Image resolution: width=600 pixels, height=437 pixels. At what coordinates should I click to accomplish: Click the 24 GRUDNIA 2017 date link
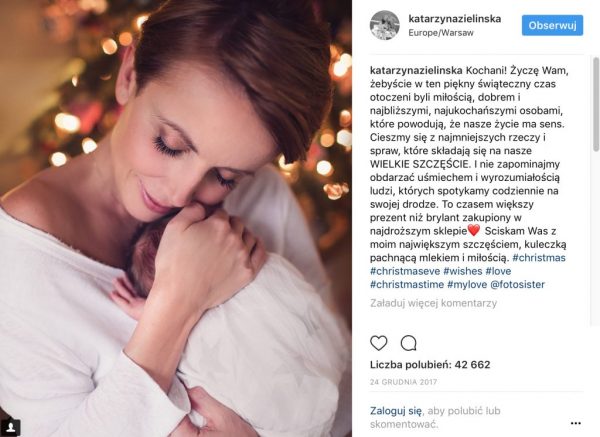[403, 382]
